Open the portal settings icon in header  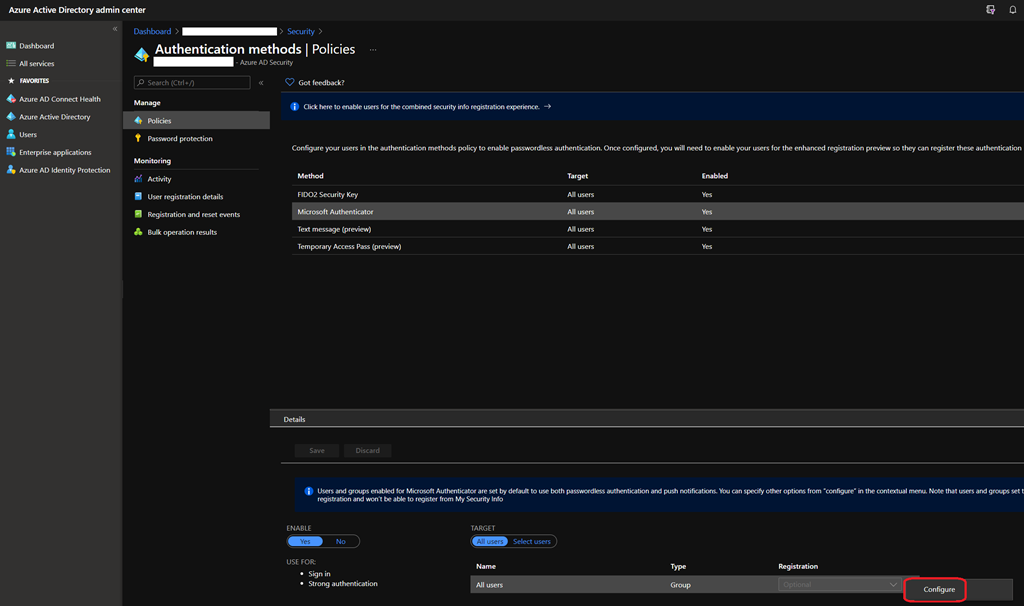click(x=990, y=10)
